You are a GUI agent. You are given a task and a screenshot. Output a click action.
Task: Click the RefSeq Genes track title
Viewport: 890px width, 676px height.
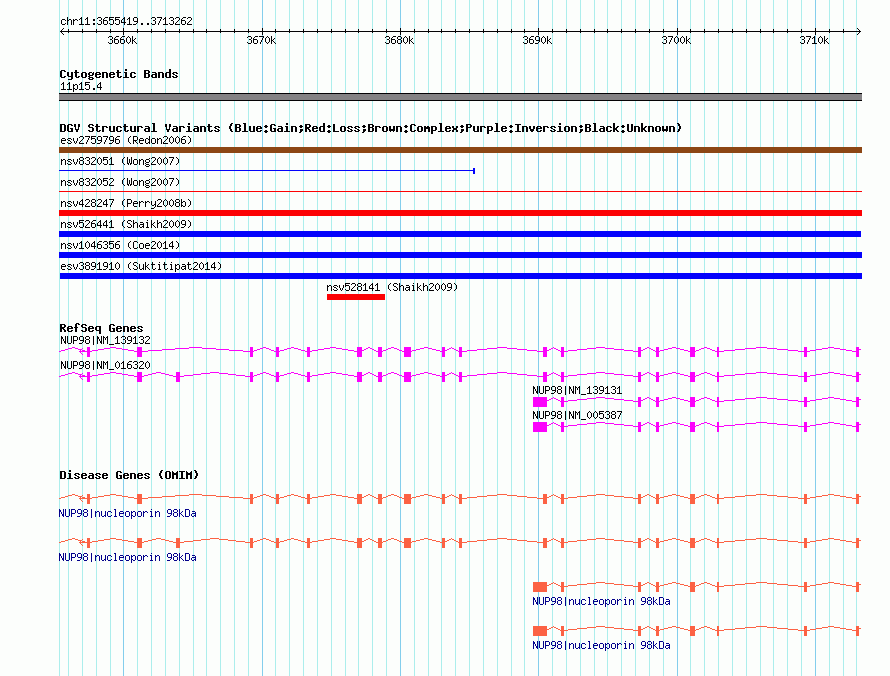click(x=101, y=328)
